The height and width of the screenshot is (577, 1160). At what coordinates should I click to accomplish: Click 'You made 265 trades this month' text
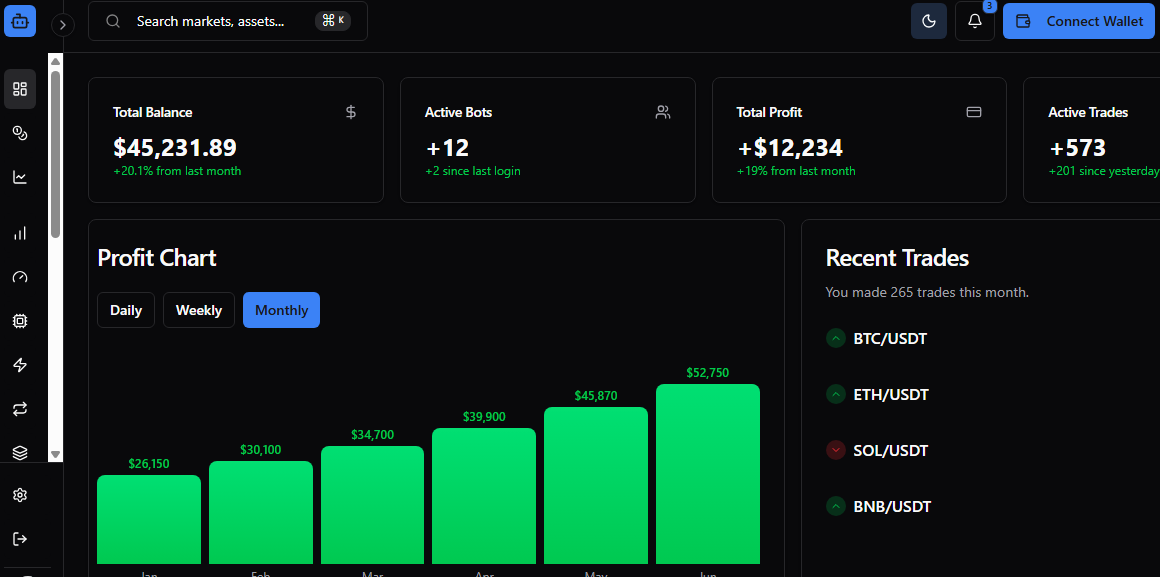click(927, 292)
